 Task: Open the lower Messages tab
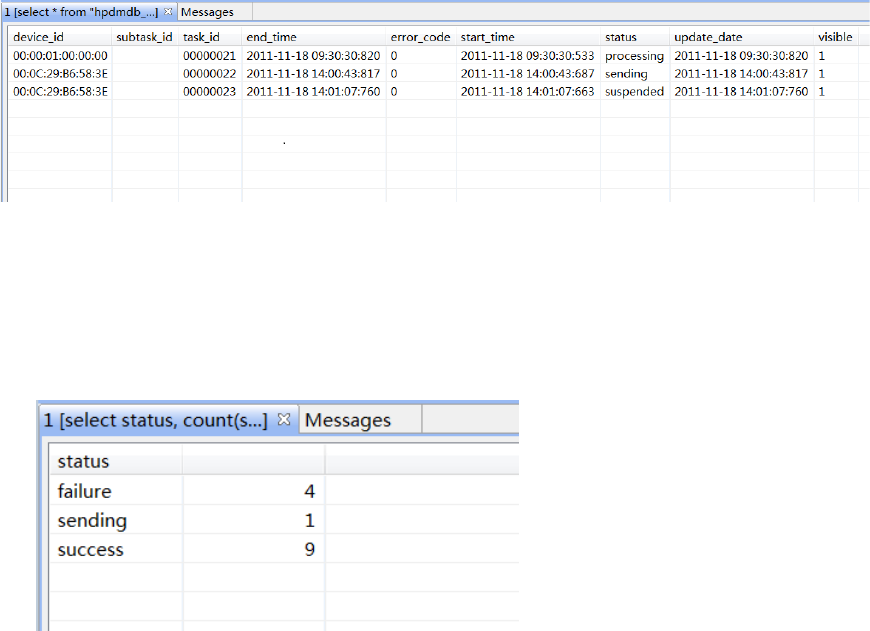pos(347,420)
